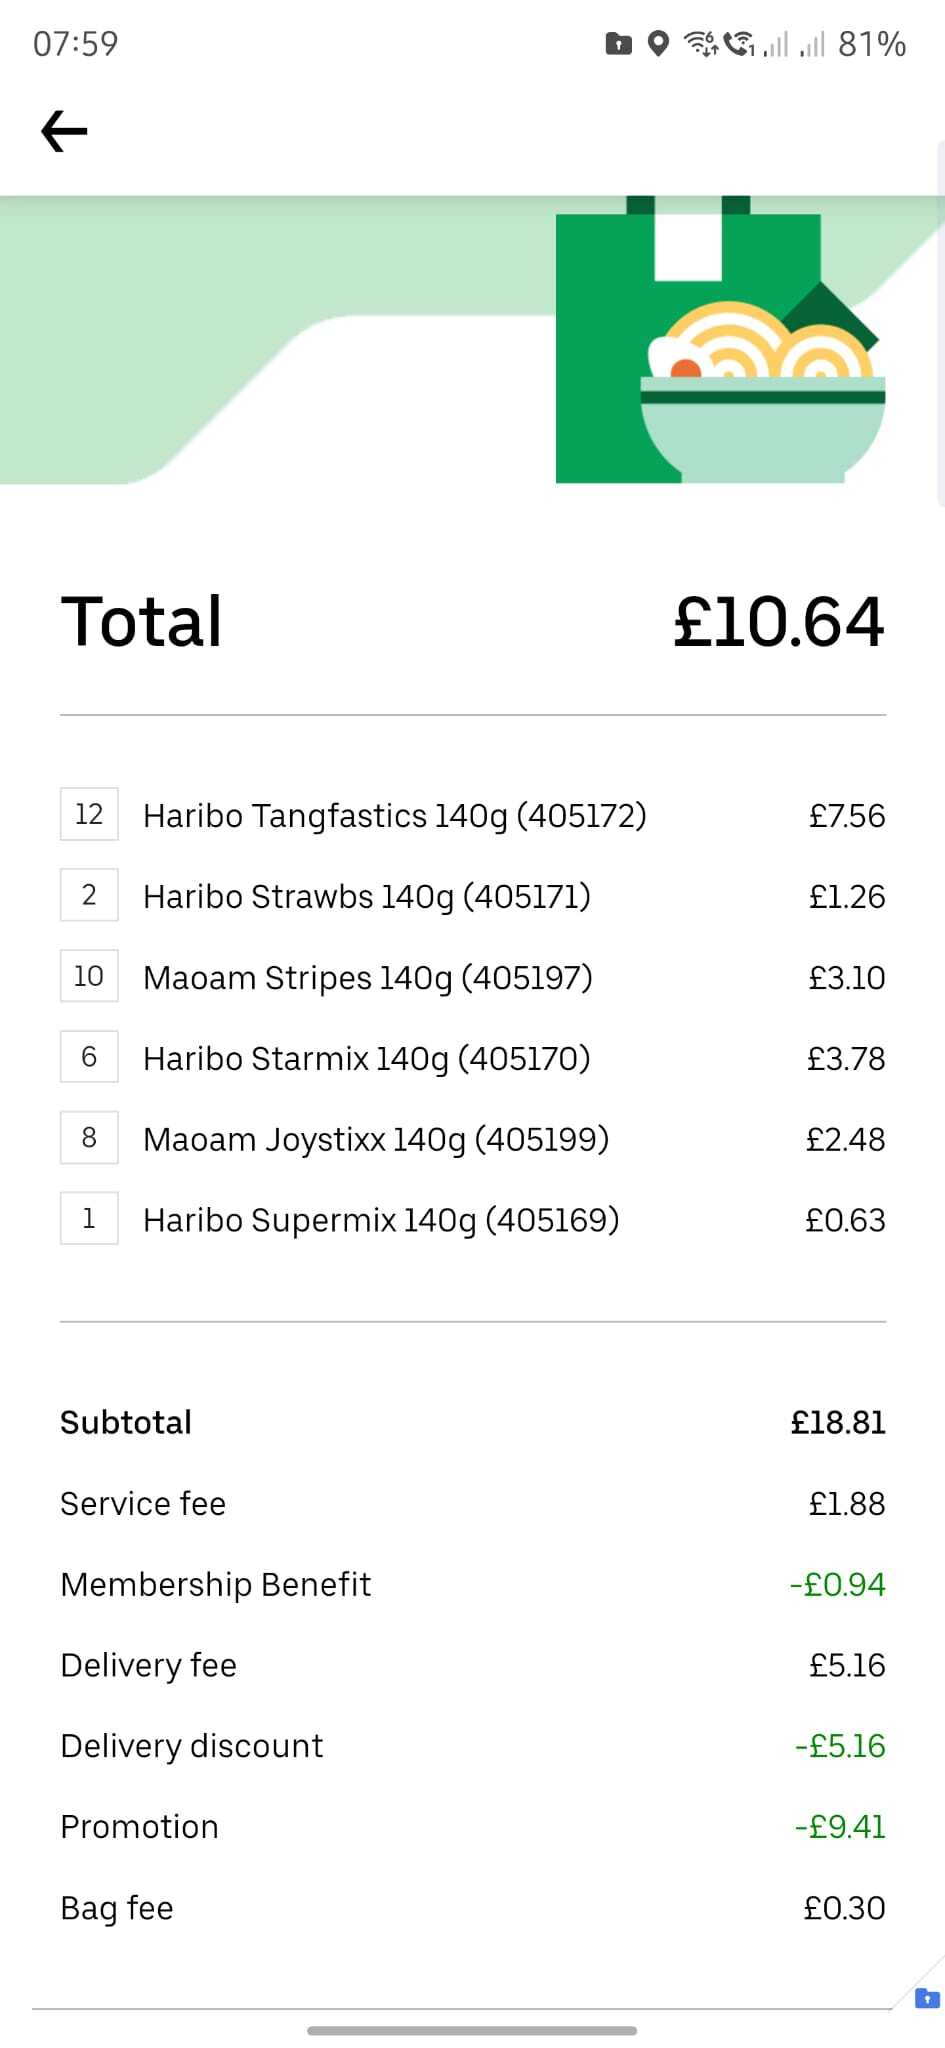Tap the Promotion discount amount -£9.41

tap(840, 1826)
